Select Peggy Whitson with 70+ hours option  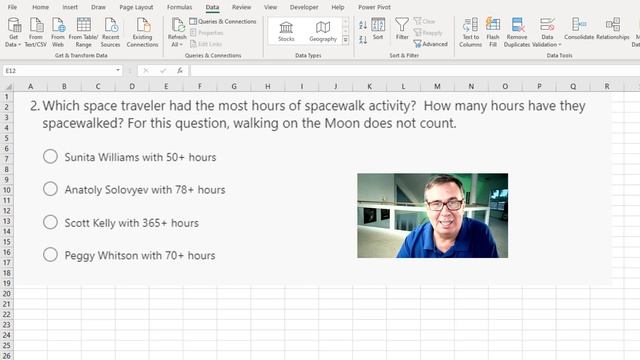tap(50, 255)
